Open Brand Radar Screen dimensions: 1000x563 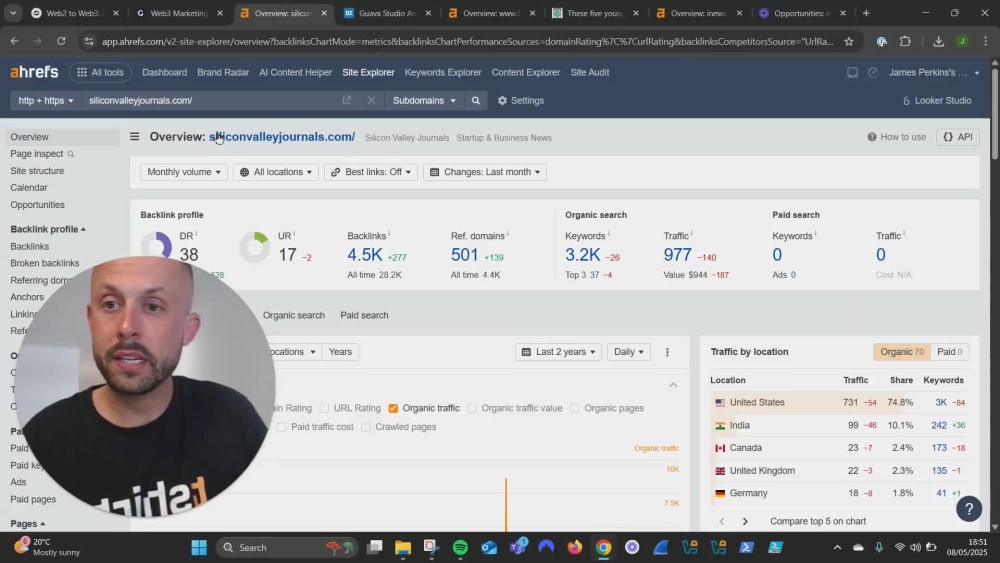coord(223,72)
